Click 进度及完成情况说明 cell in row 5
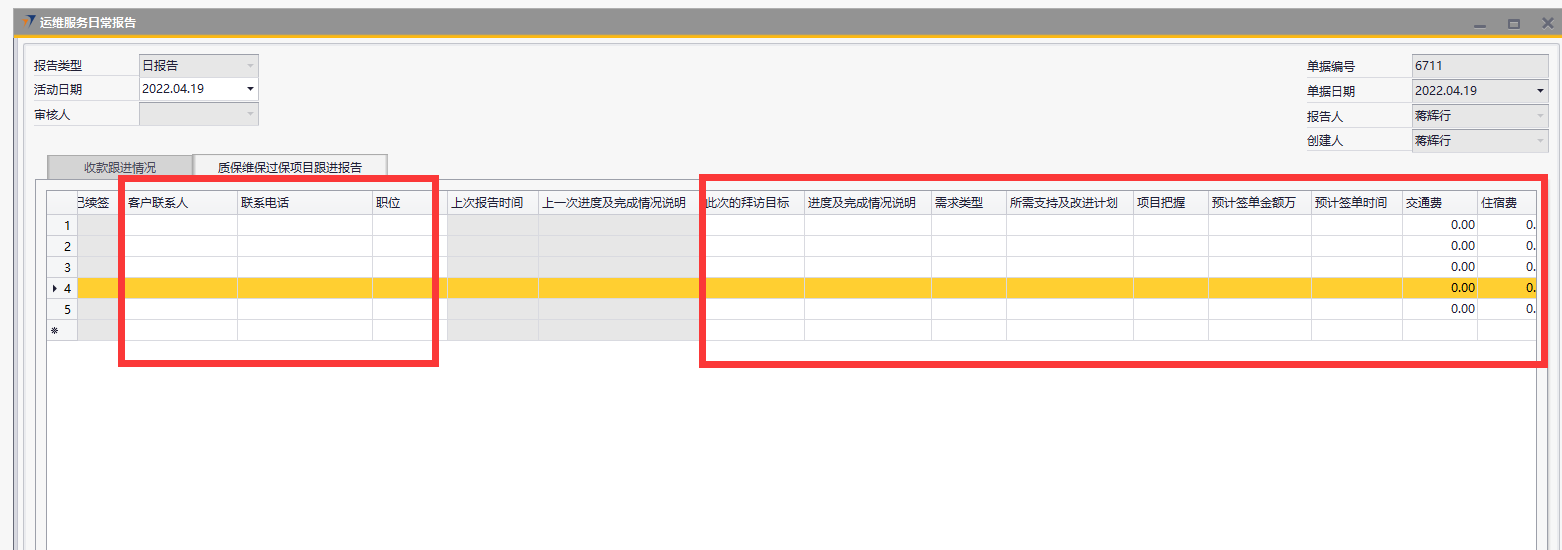The height and width of the screenshot is (550, 1562). pos(867,309)
